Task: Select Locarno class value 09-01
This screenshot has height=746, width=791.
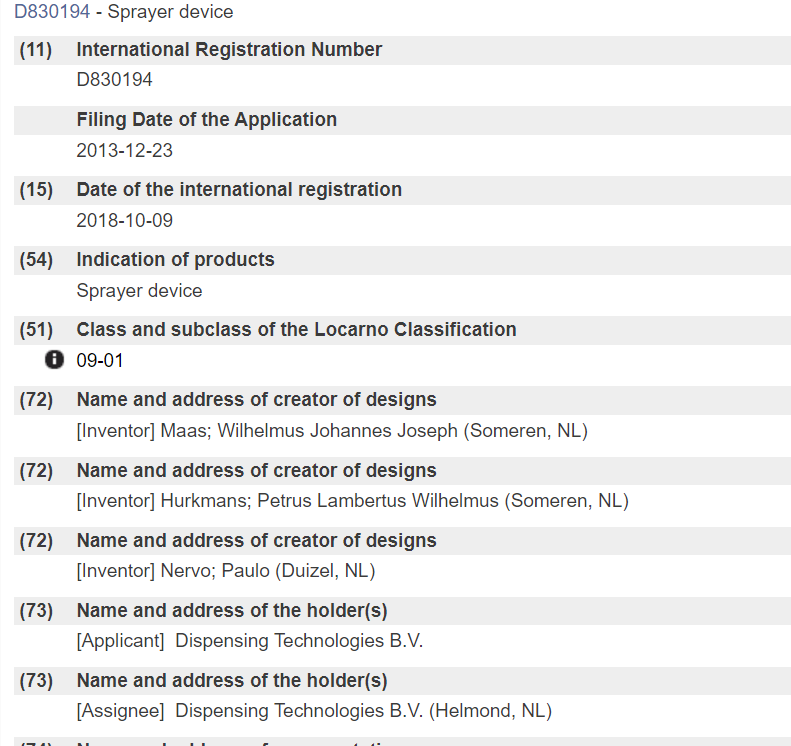Action: click(x=100, y=361)
